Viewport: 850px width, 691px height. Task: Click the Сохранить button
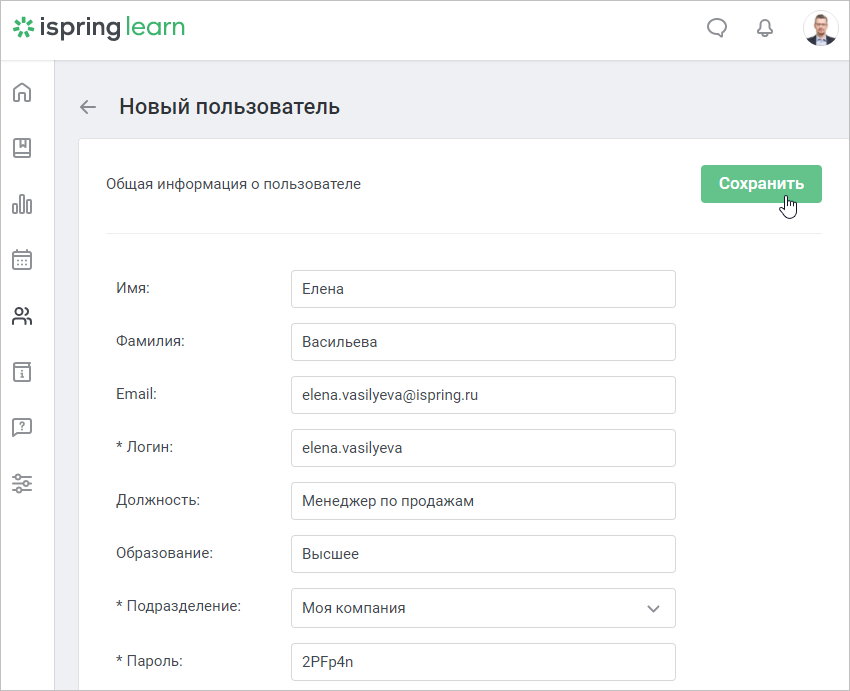click(761, 184)
